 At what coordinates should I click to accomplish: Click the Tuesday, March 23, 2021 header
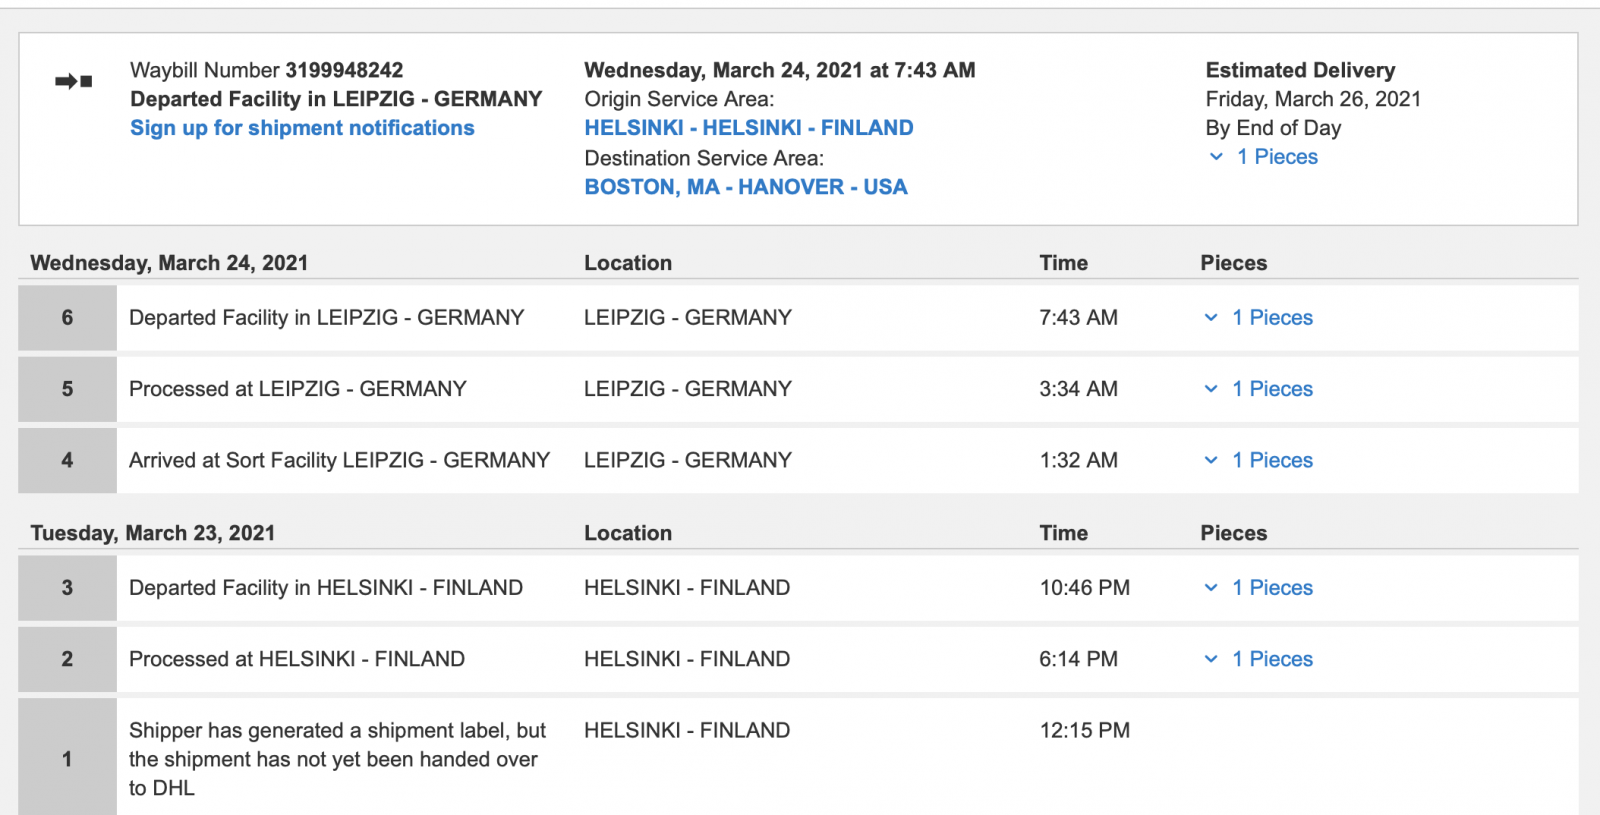[153, 533]
